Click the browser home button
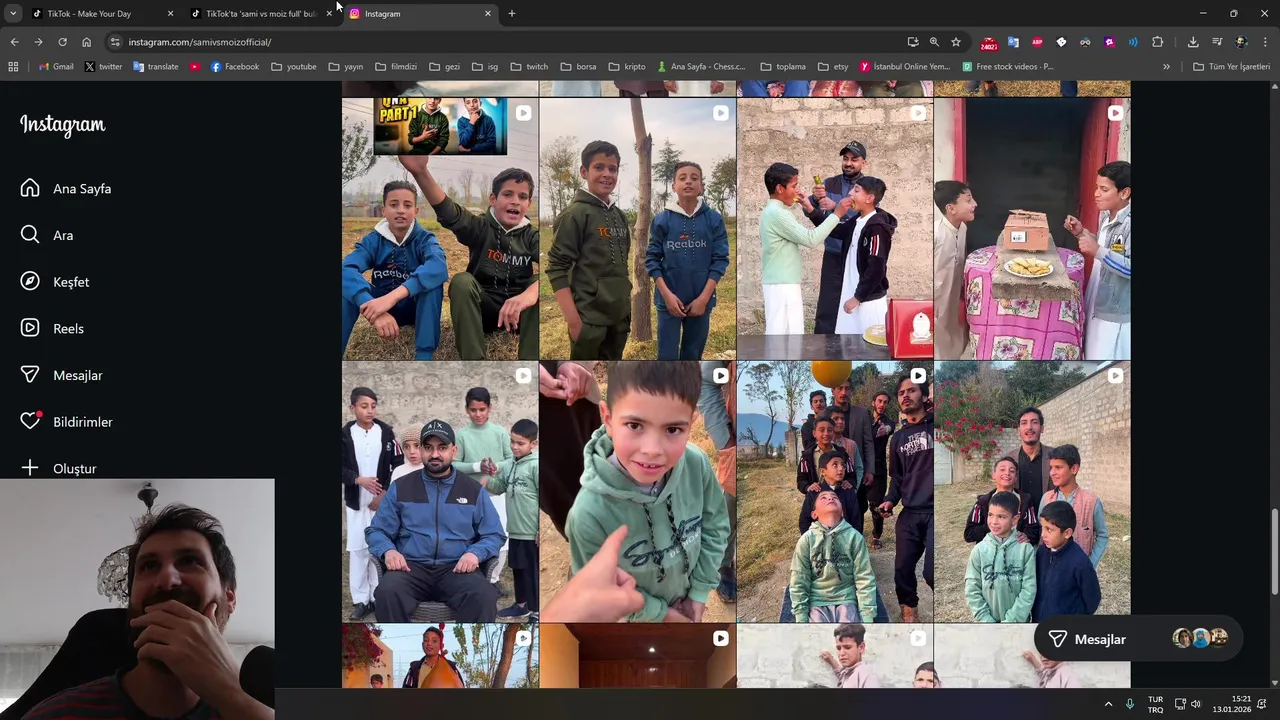The height and width of the screenshot is (720, 1280). click(x=87, y=42)
